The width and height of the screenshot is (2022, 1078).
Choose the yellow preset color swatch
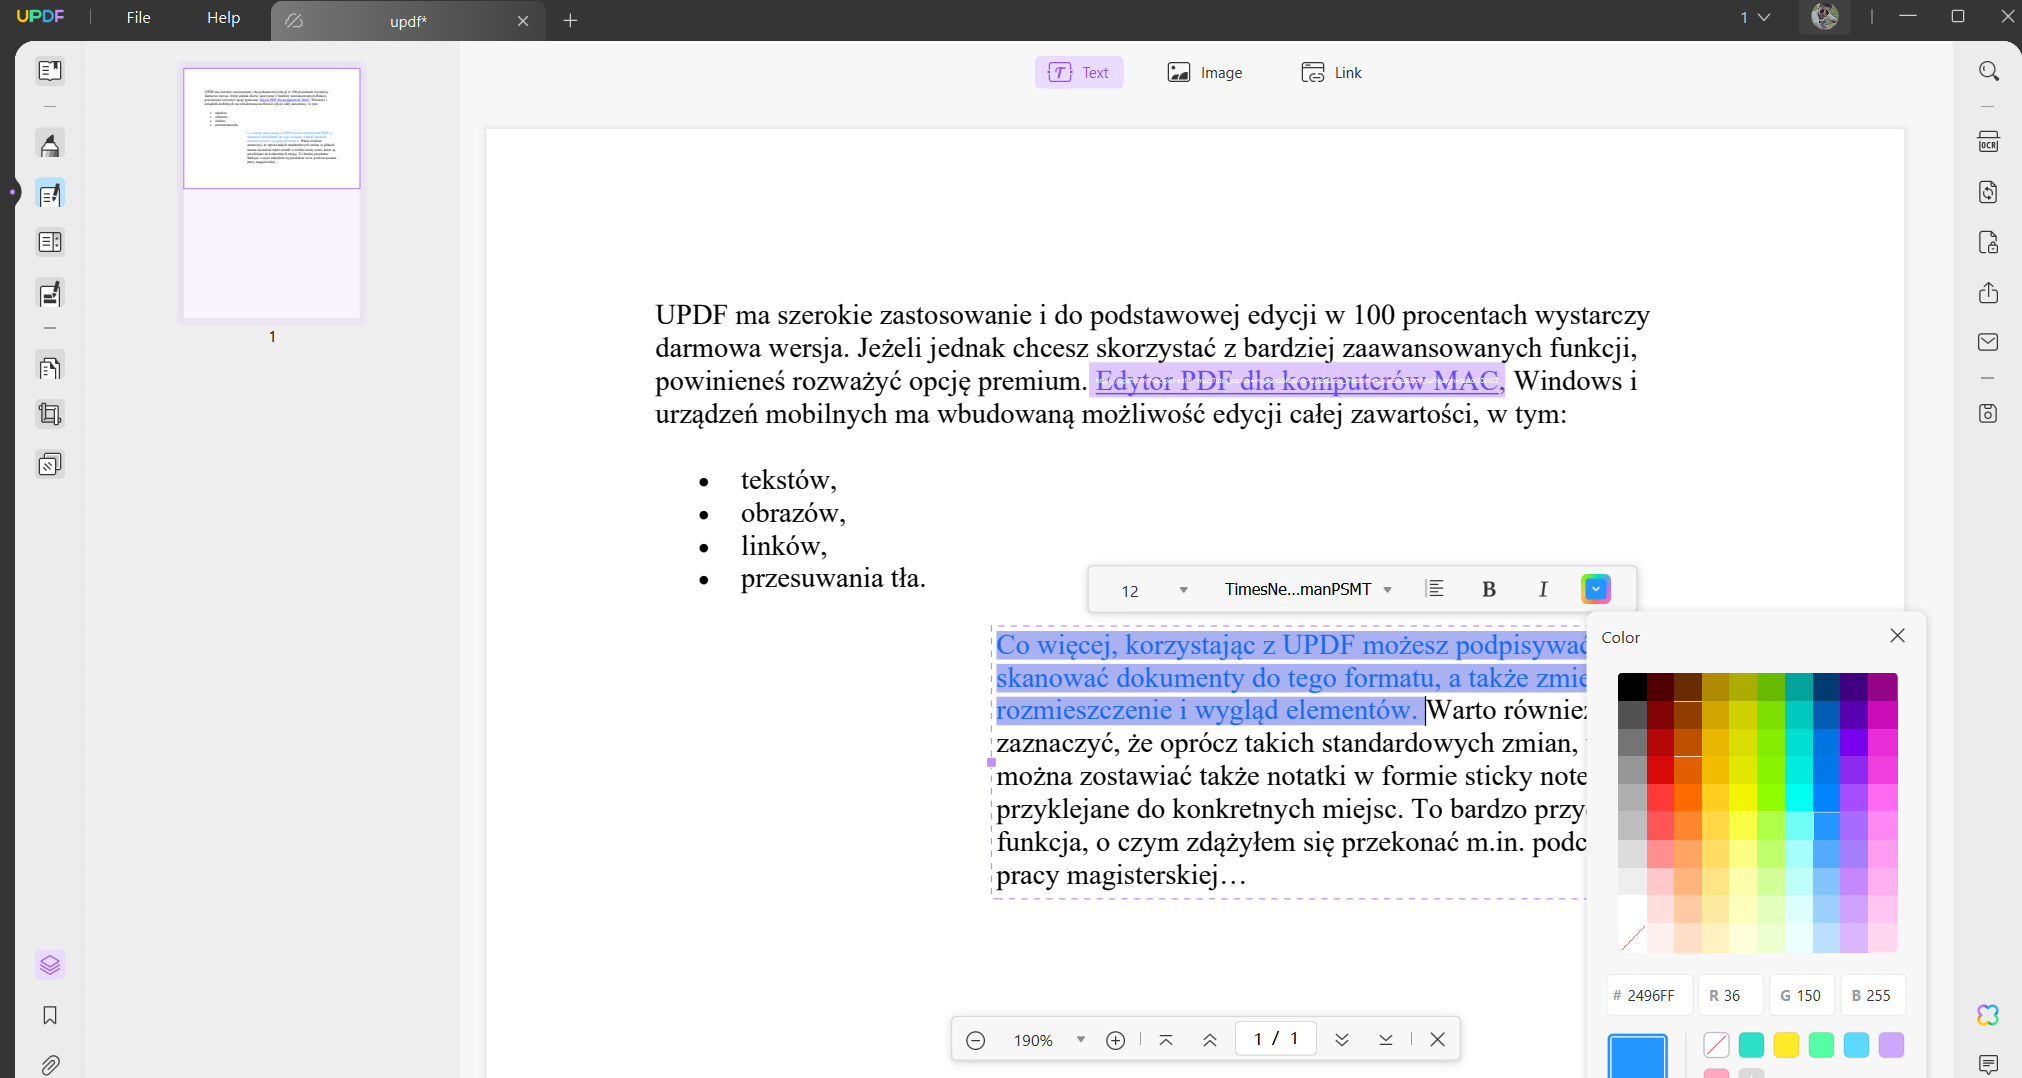1786,1045
